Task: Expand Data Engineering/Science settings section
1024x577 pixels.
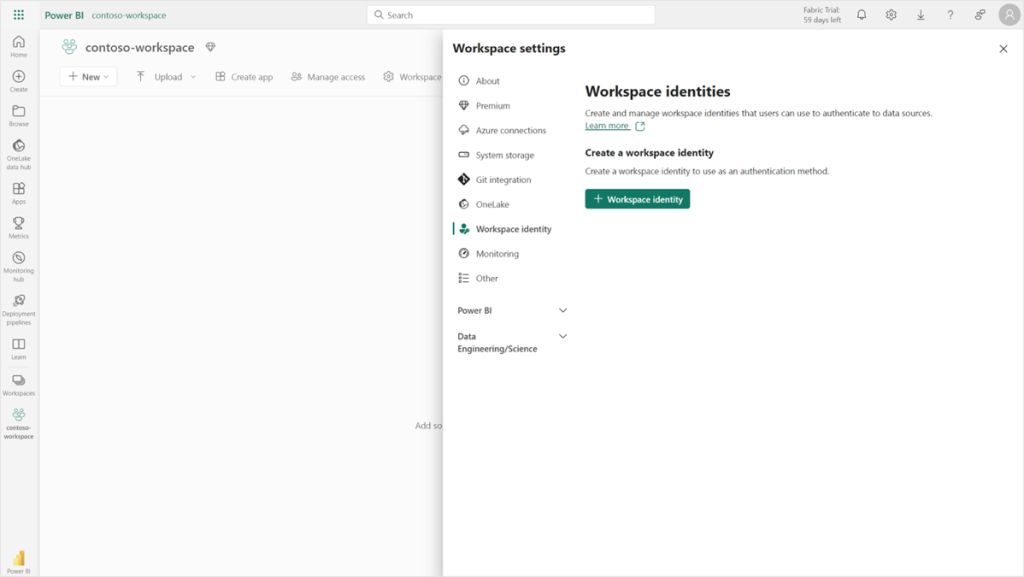Action: tap(562, 337)
